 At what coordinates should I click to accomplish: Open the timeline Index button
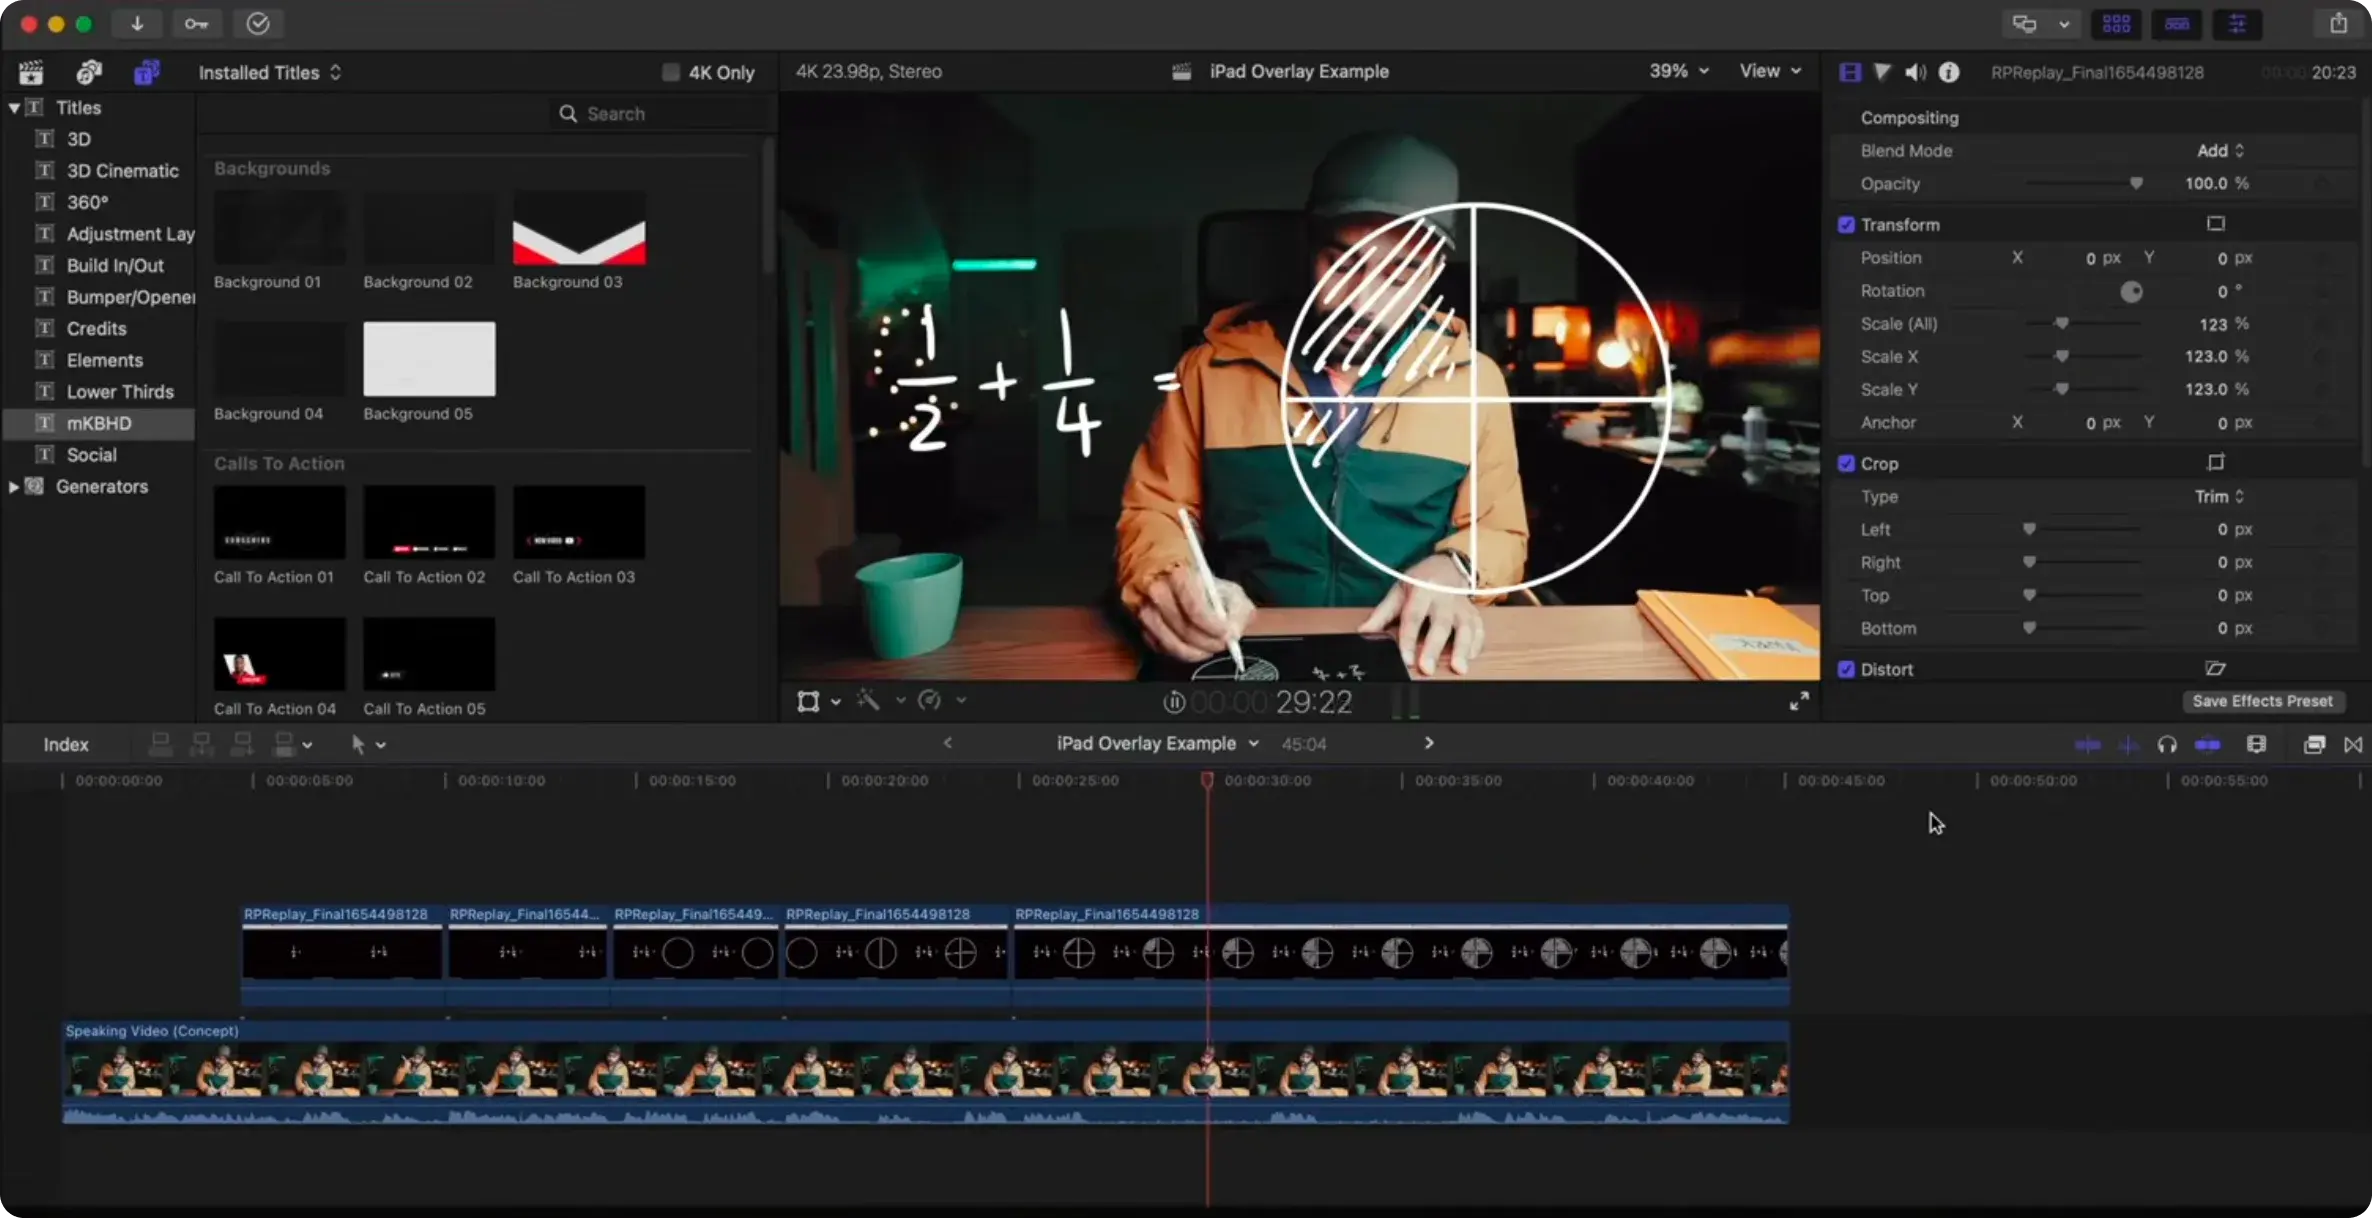coord(66,745)
